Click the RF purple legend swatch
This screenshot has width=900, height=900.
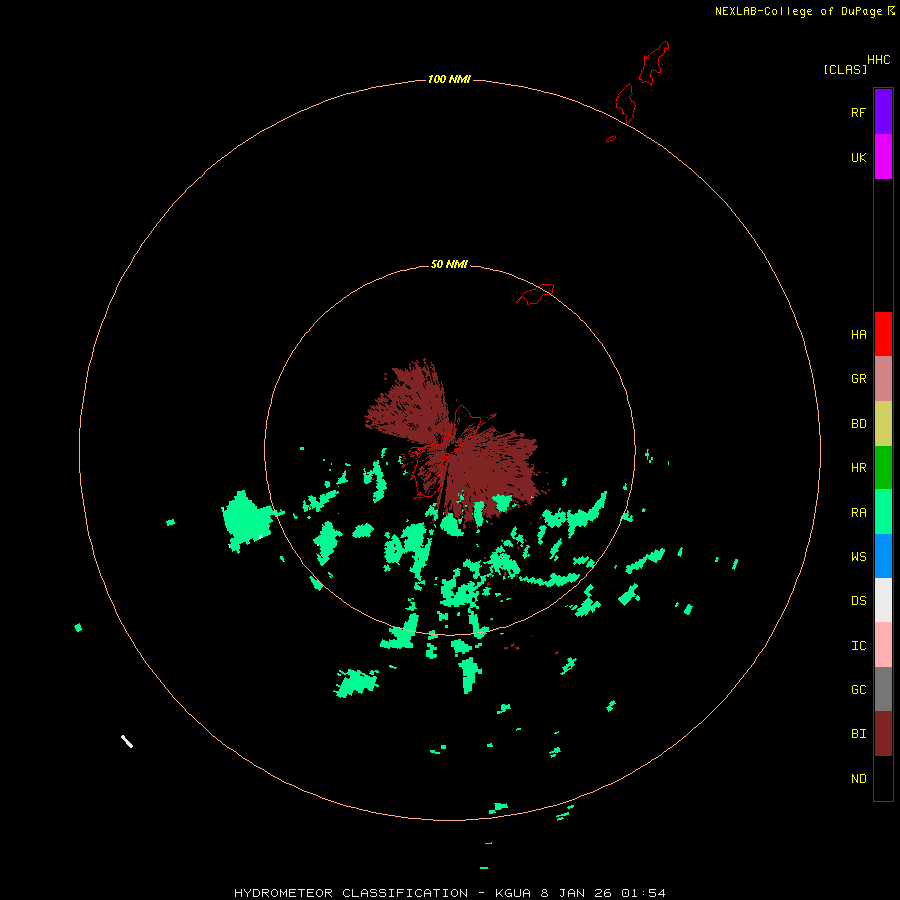coord(883,112)
